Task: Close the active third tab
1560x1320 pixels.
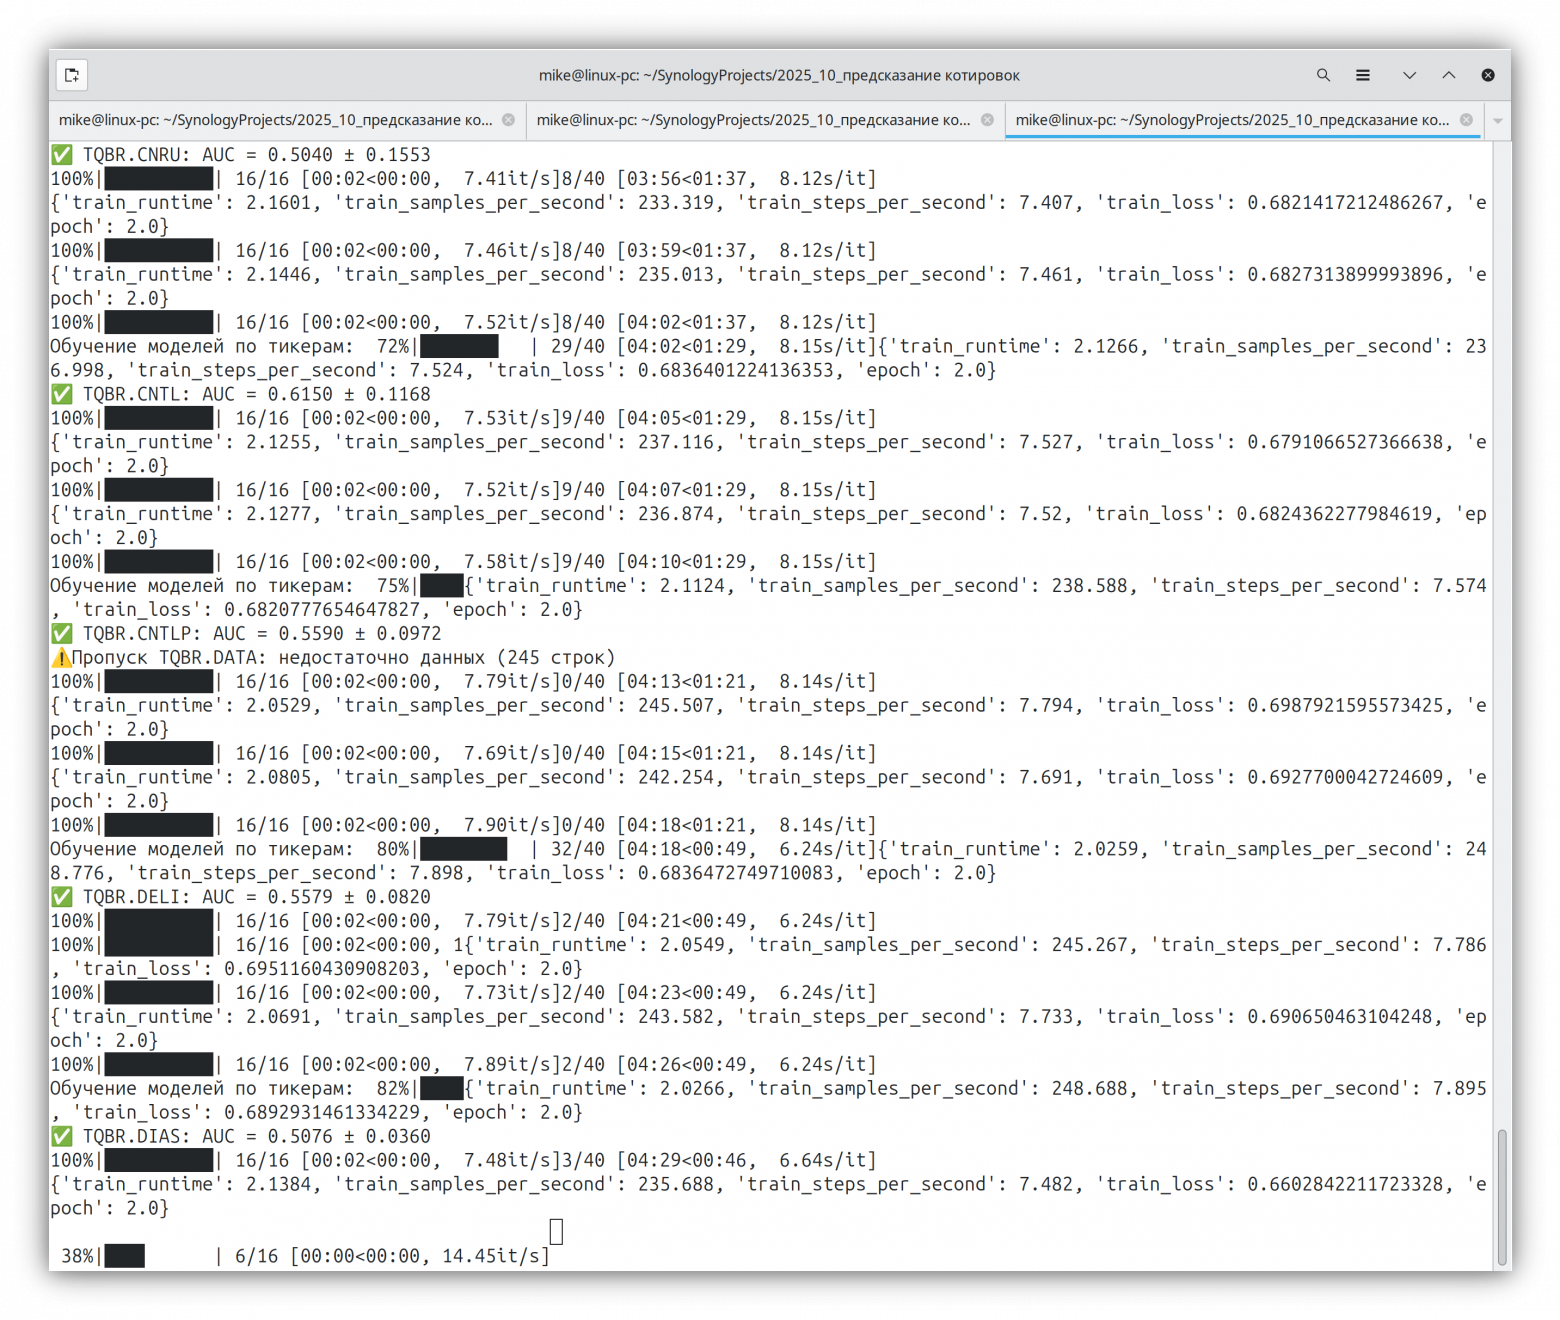Action: [x=1466, y=120]
